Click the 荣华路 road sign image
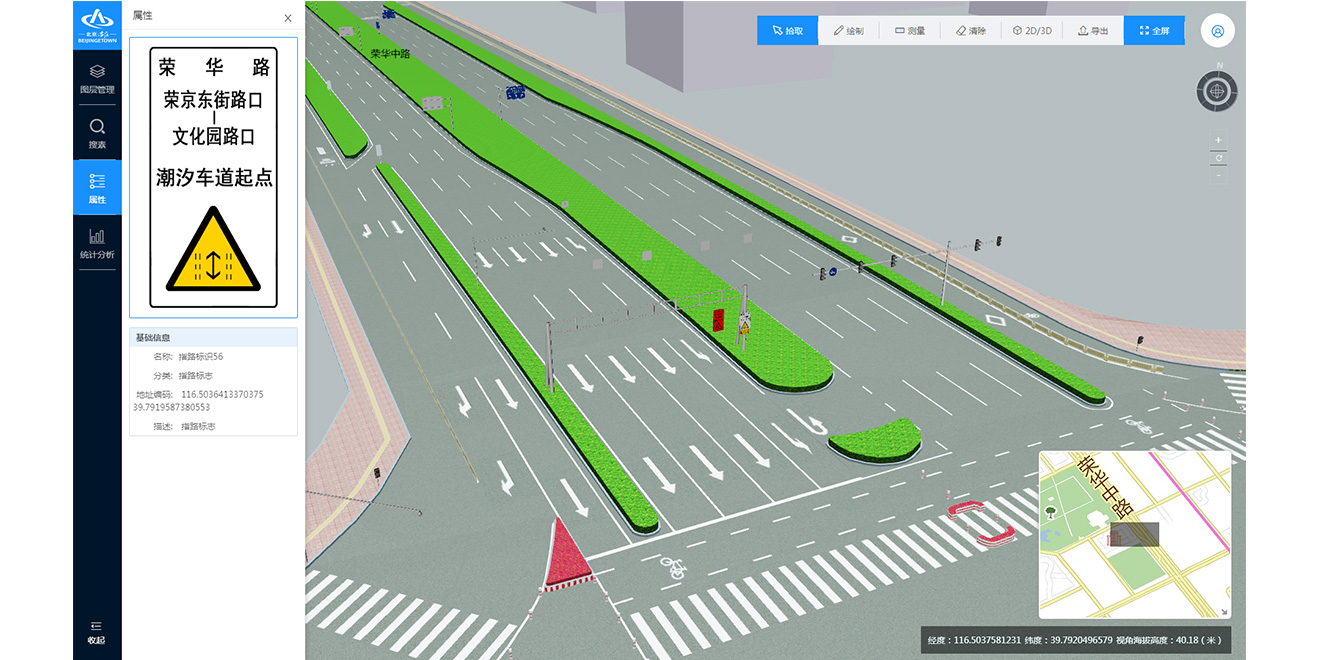The width and height of the screenshot is (1320, 660). click(213, 177)
